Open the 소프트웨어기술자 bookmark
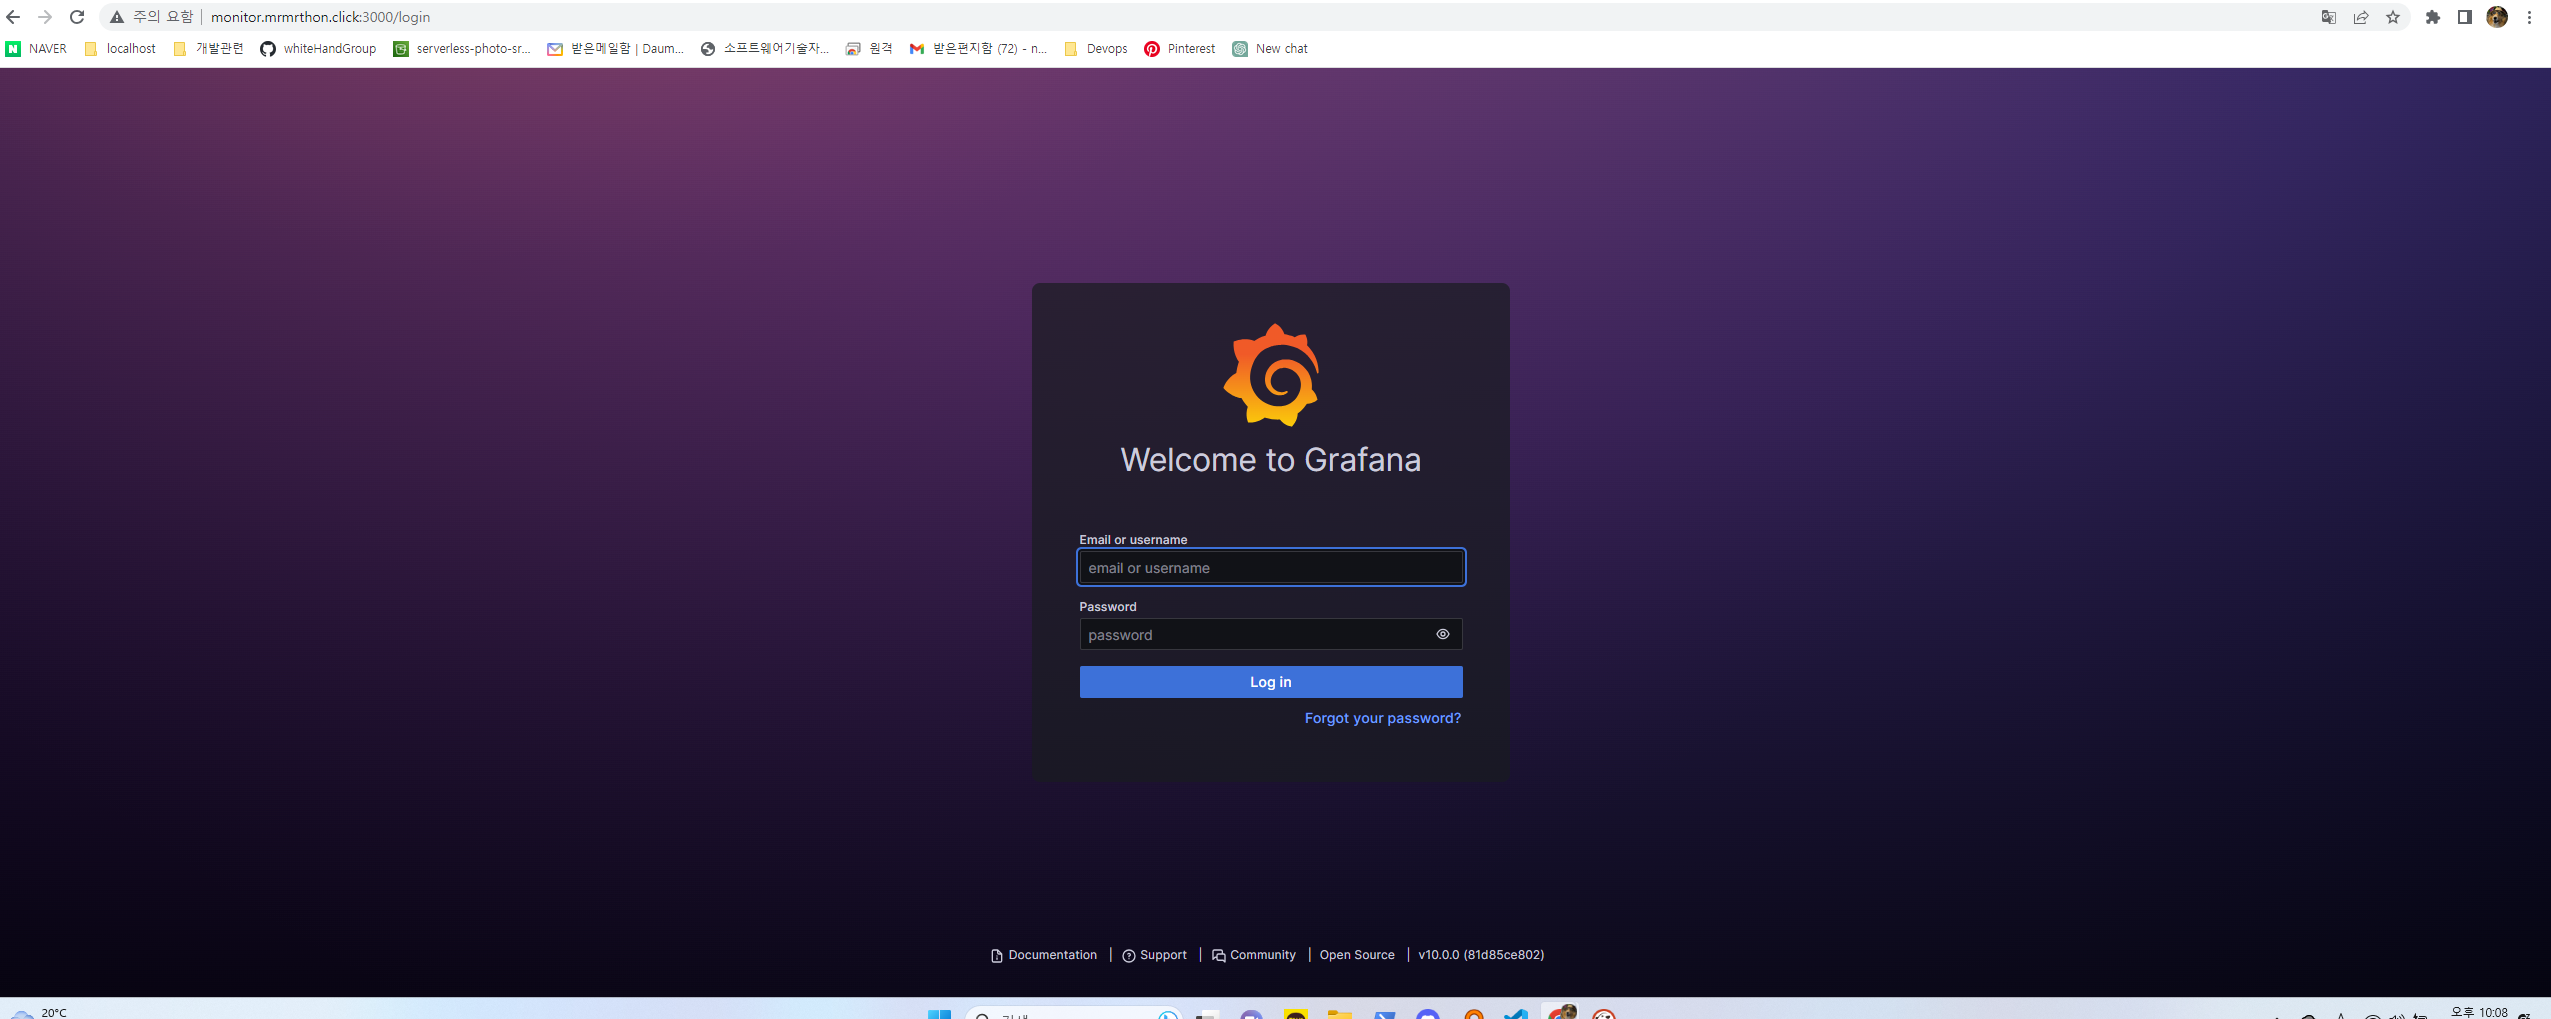Image resolution: width=2551 pixels, height=1019 pixels. click(x=766, y=49)
